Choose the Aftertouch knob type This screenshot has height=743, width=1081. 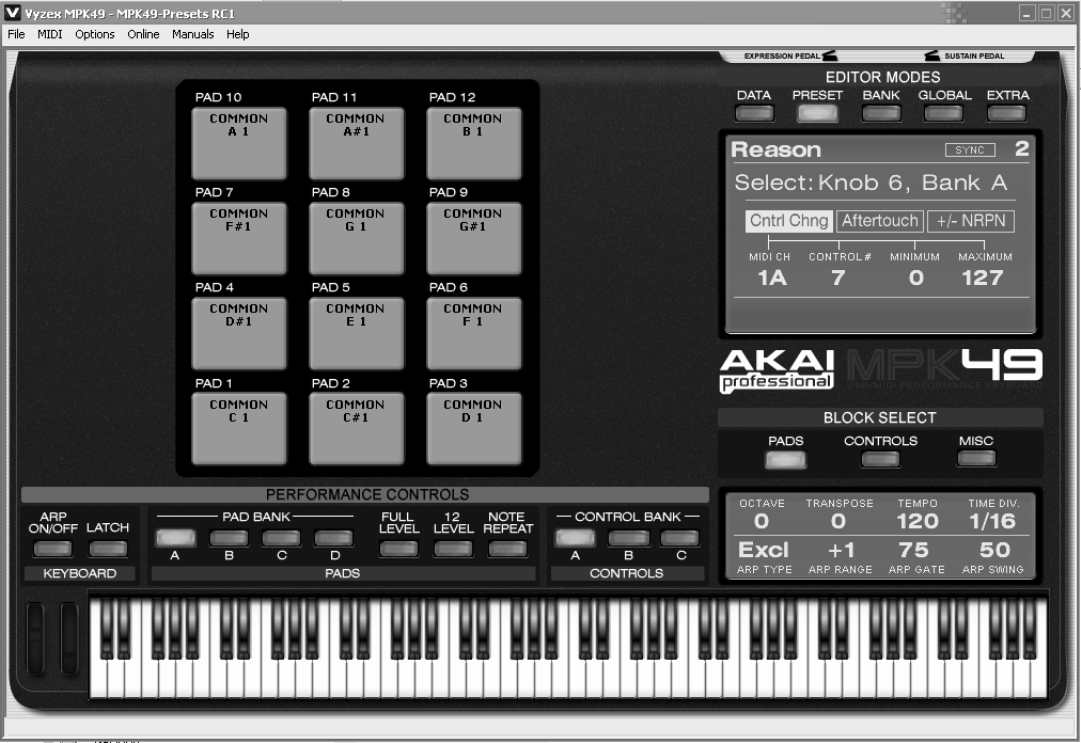880,221
